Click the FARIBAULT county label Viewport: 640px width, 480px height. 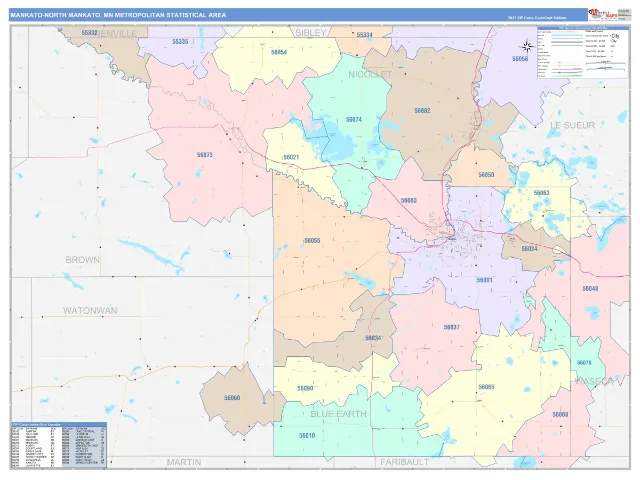point(404,462)
